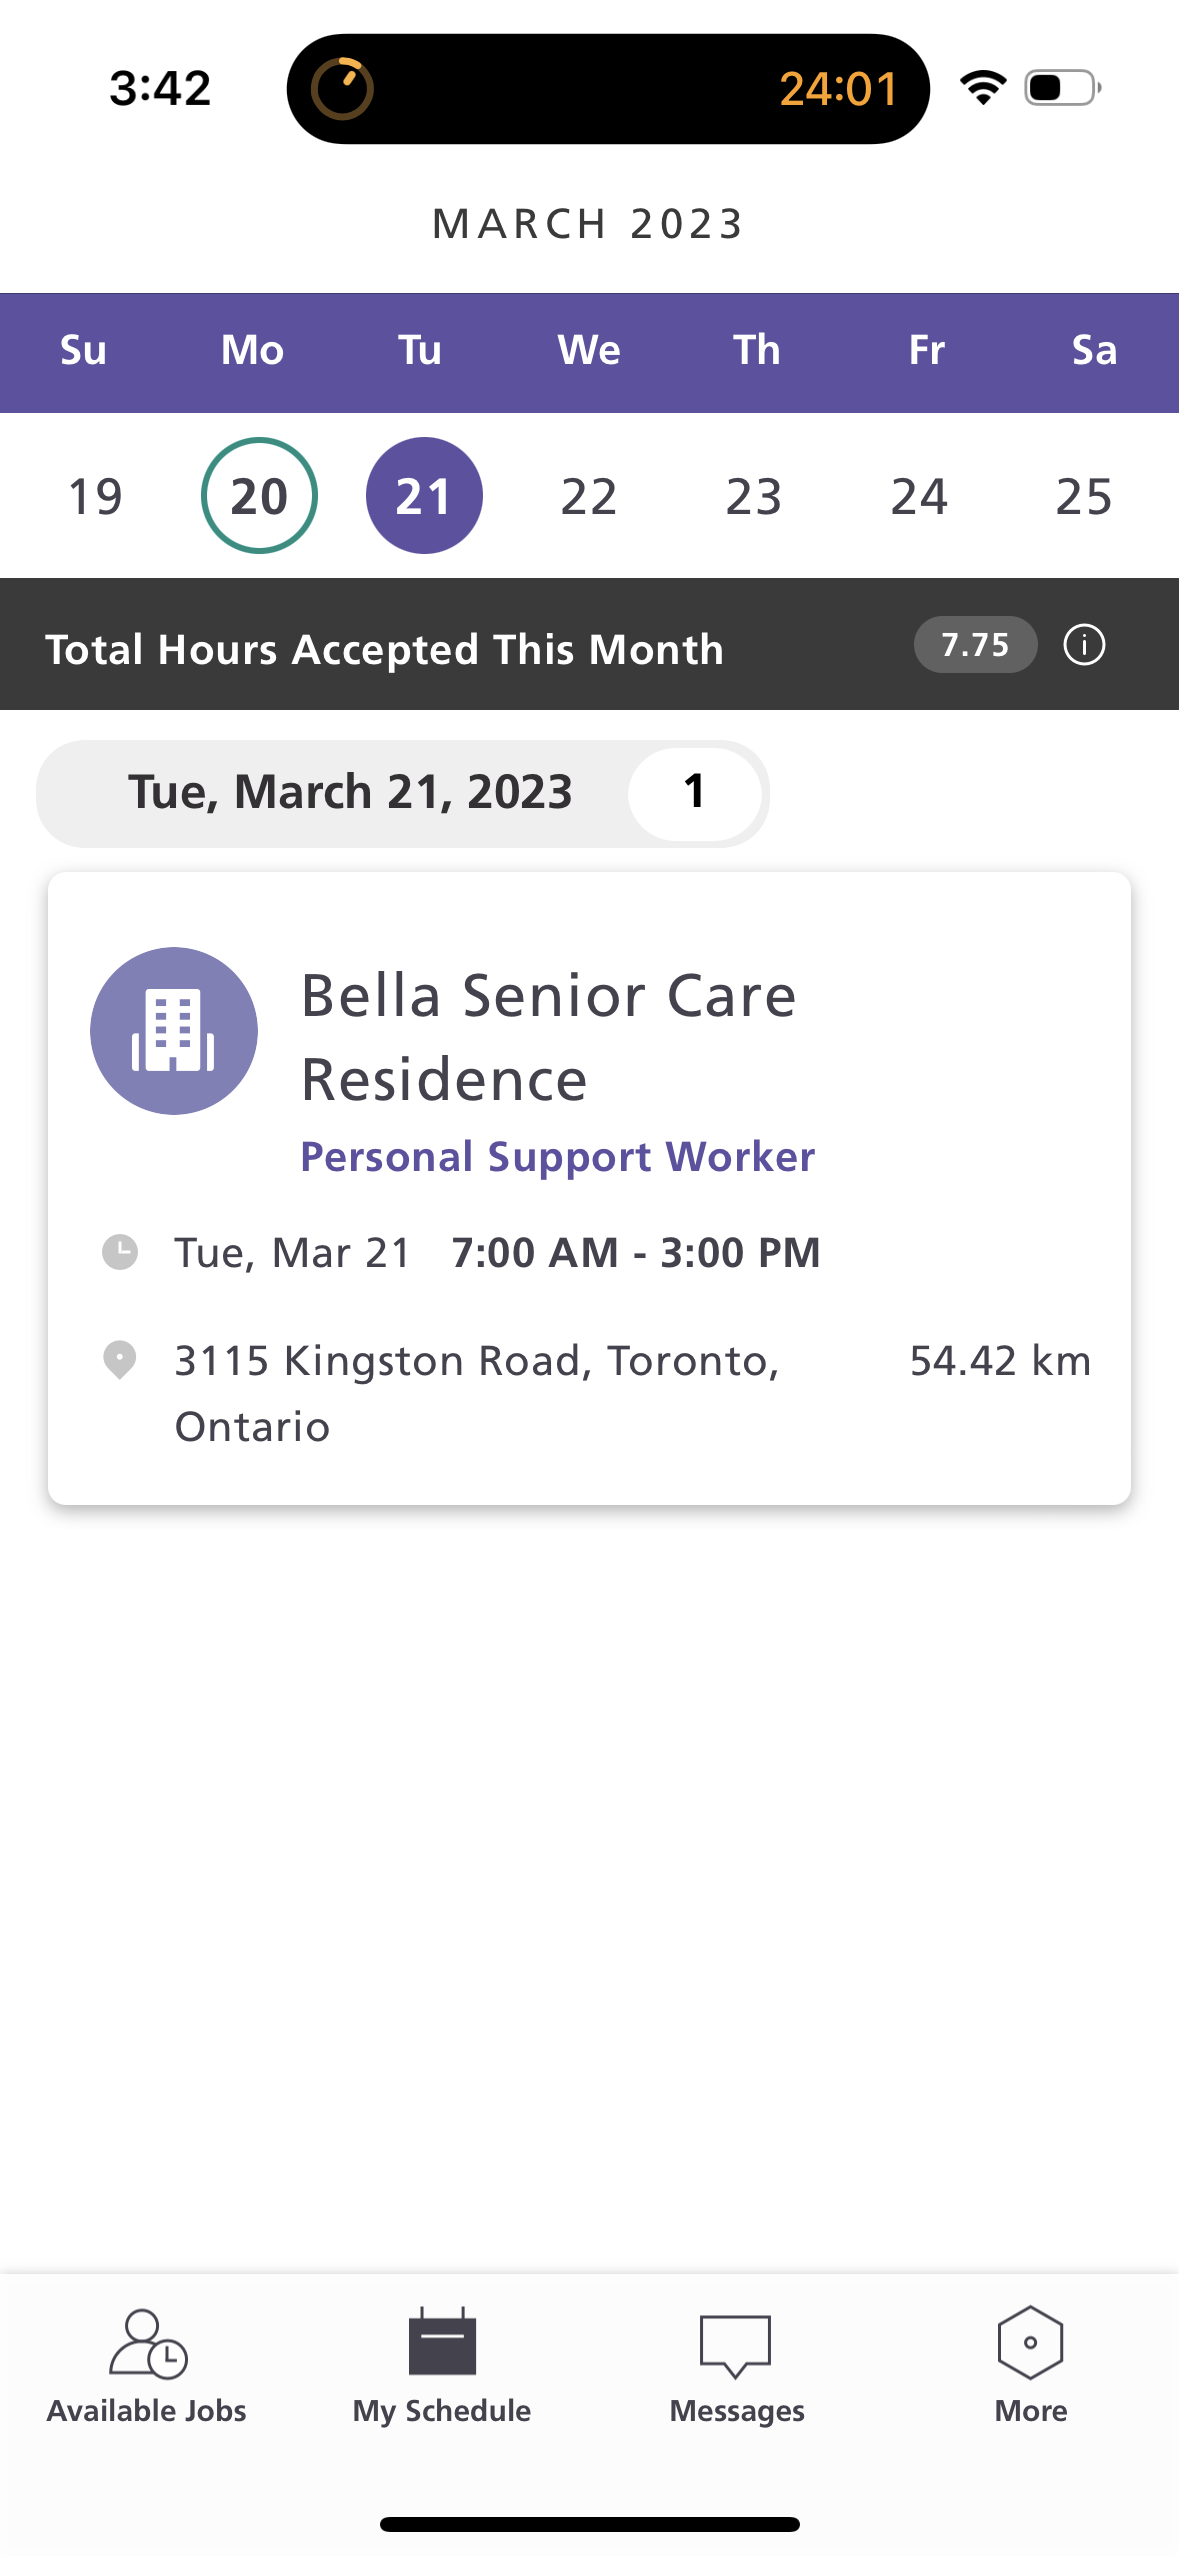The image size is (1179, 2556).
Task: Select Tuesday the 21st on calendar
Action: pos(424,496)
